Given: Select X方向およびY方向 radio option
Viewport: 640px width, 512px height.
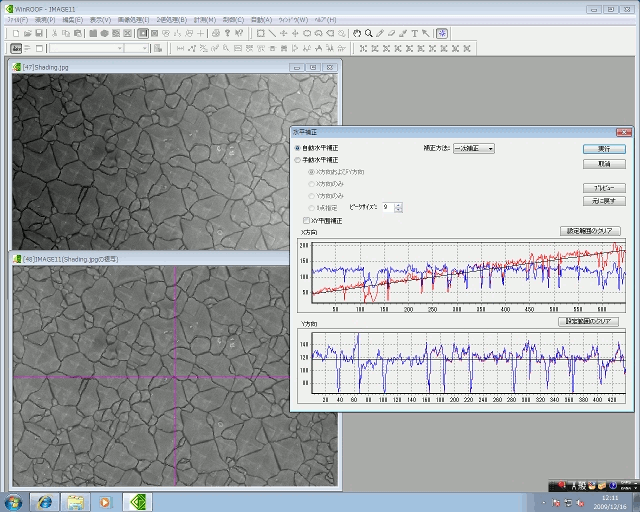Looking at the screenshot, I should click(311, 172).
